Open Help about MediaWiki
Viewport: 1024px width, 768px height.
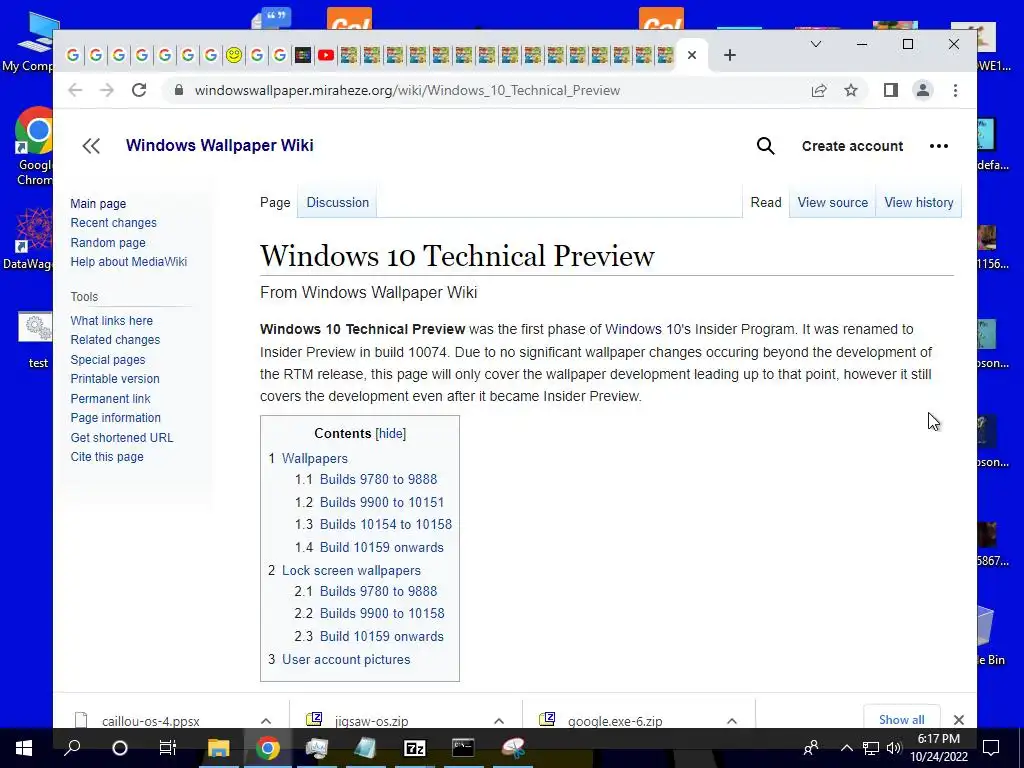129,262
